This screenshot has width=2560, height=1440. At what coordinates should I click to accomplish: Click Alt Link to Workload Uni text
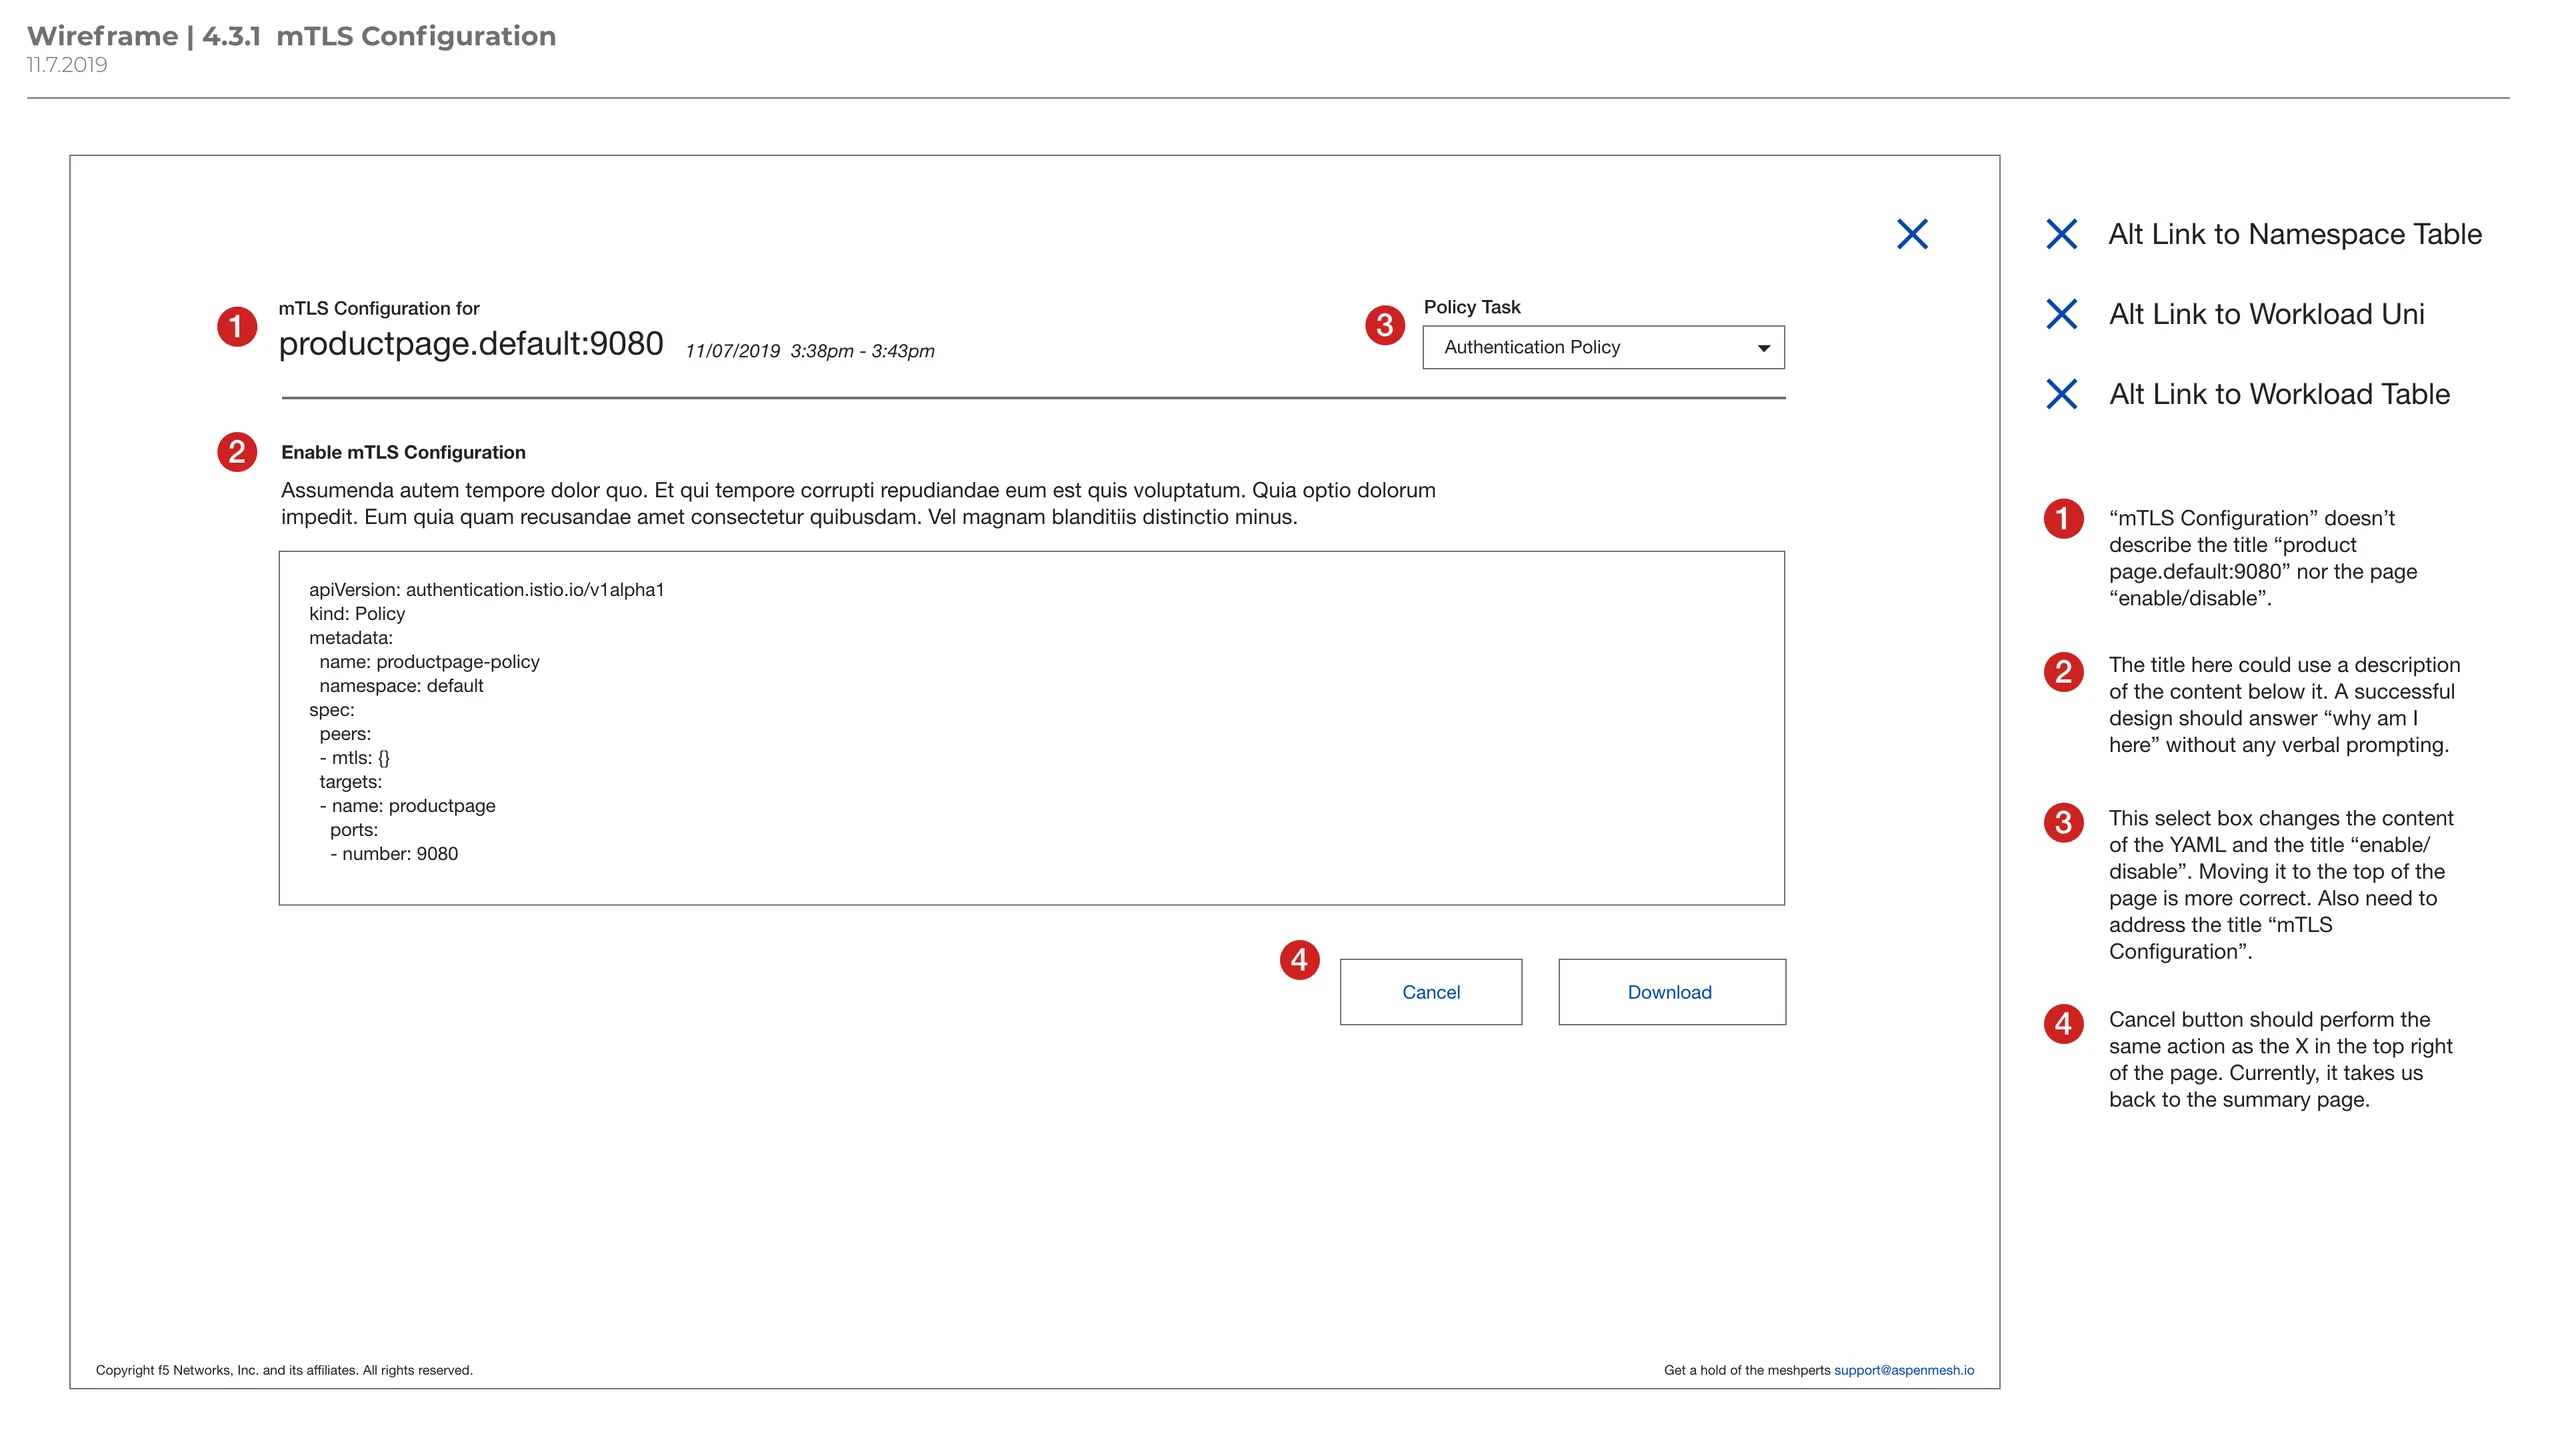click(2266, 314)
